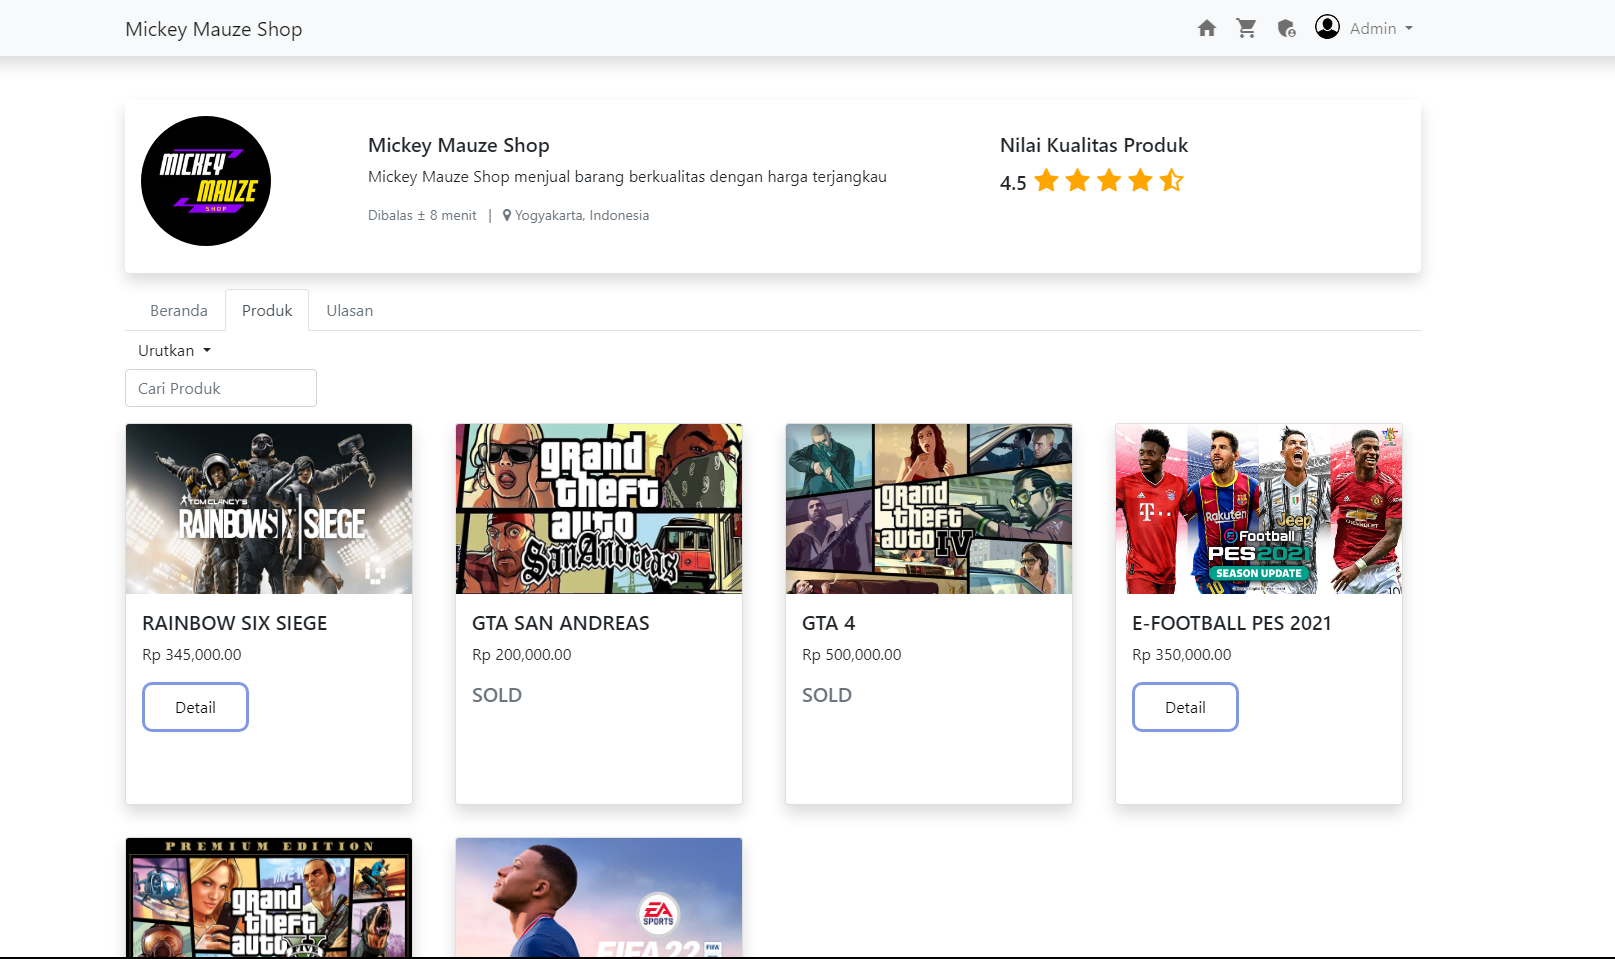Click the price Rp 350,000.00
This screenshot has width=1615, height=959.
click(x=1182, y=655)
